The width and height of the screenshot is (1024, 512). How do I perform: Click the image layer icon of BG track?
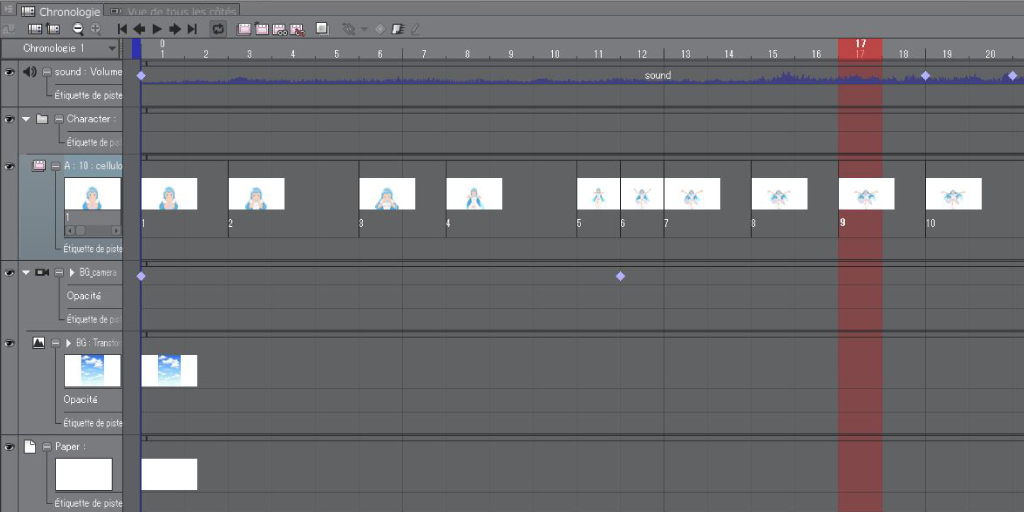(39, 342)
